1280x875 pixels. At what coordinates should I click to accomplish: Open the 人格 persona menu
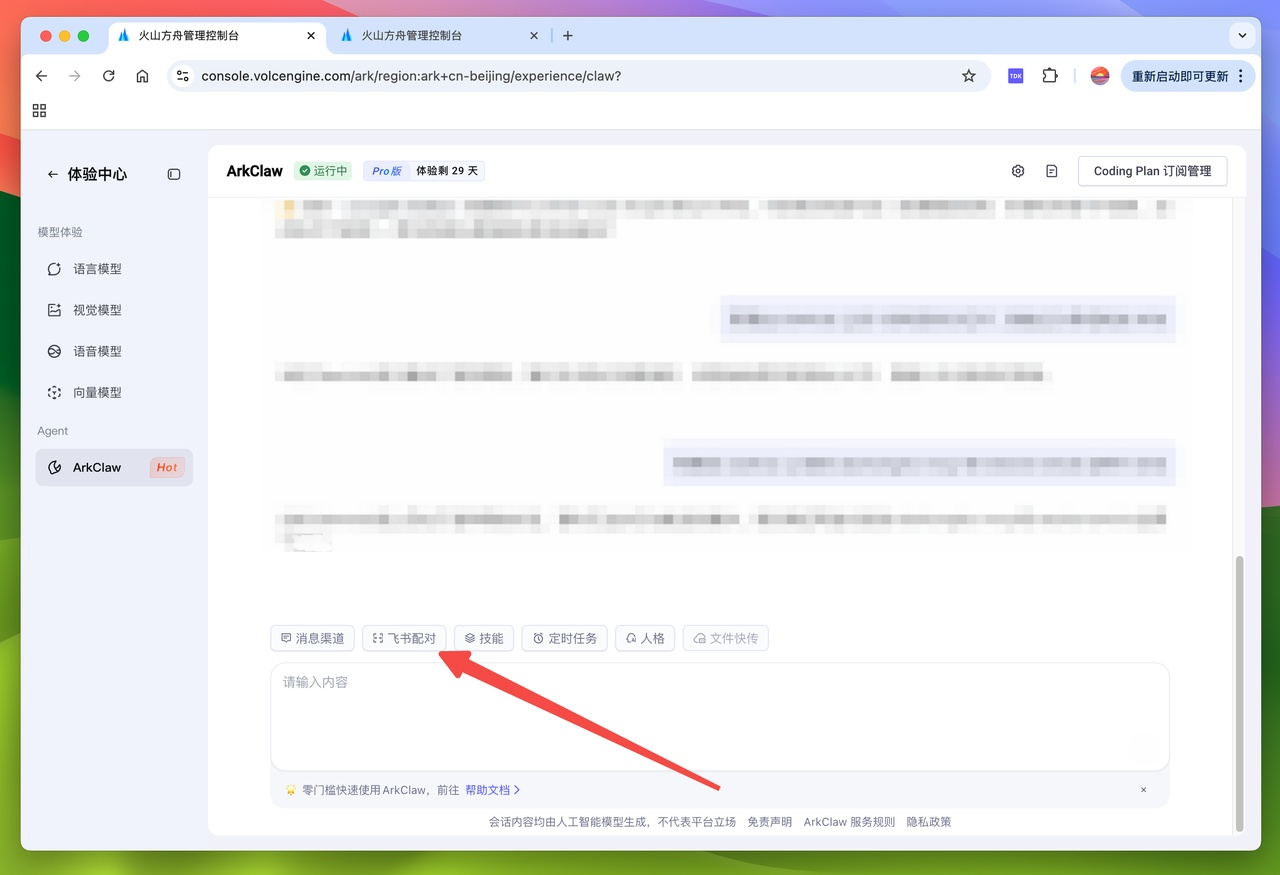[x=644, y=638]
